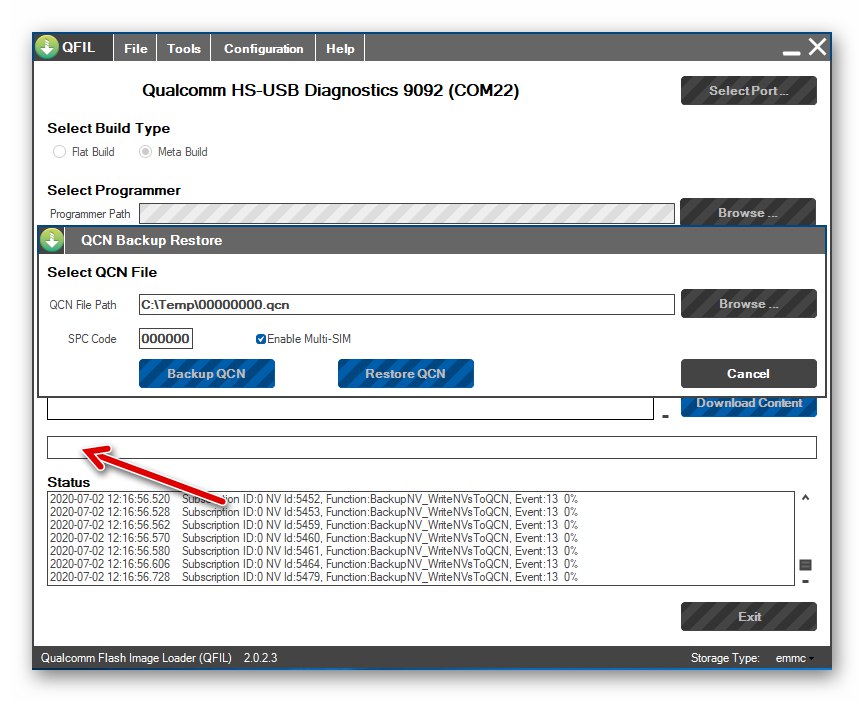Click the Qualcomm HS-USB Diagnostics 9092 port text

pos(331,90)
